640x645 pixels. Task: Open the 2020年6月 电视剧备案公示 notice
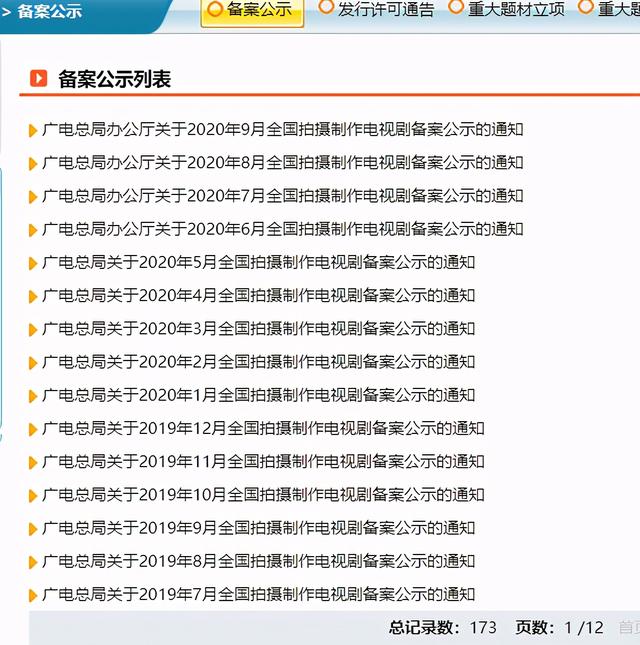283,229
